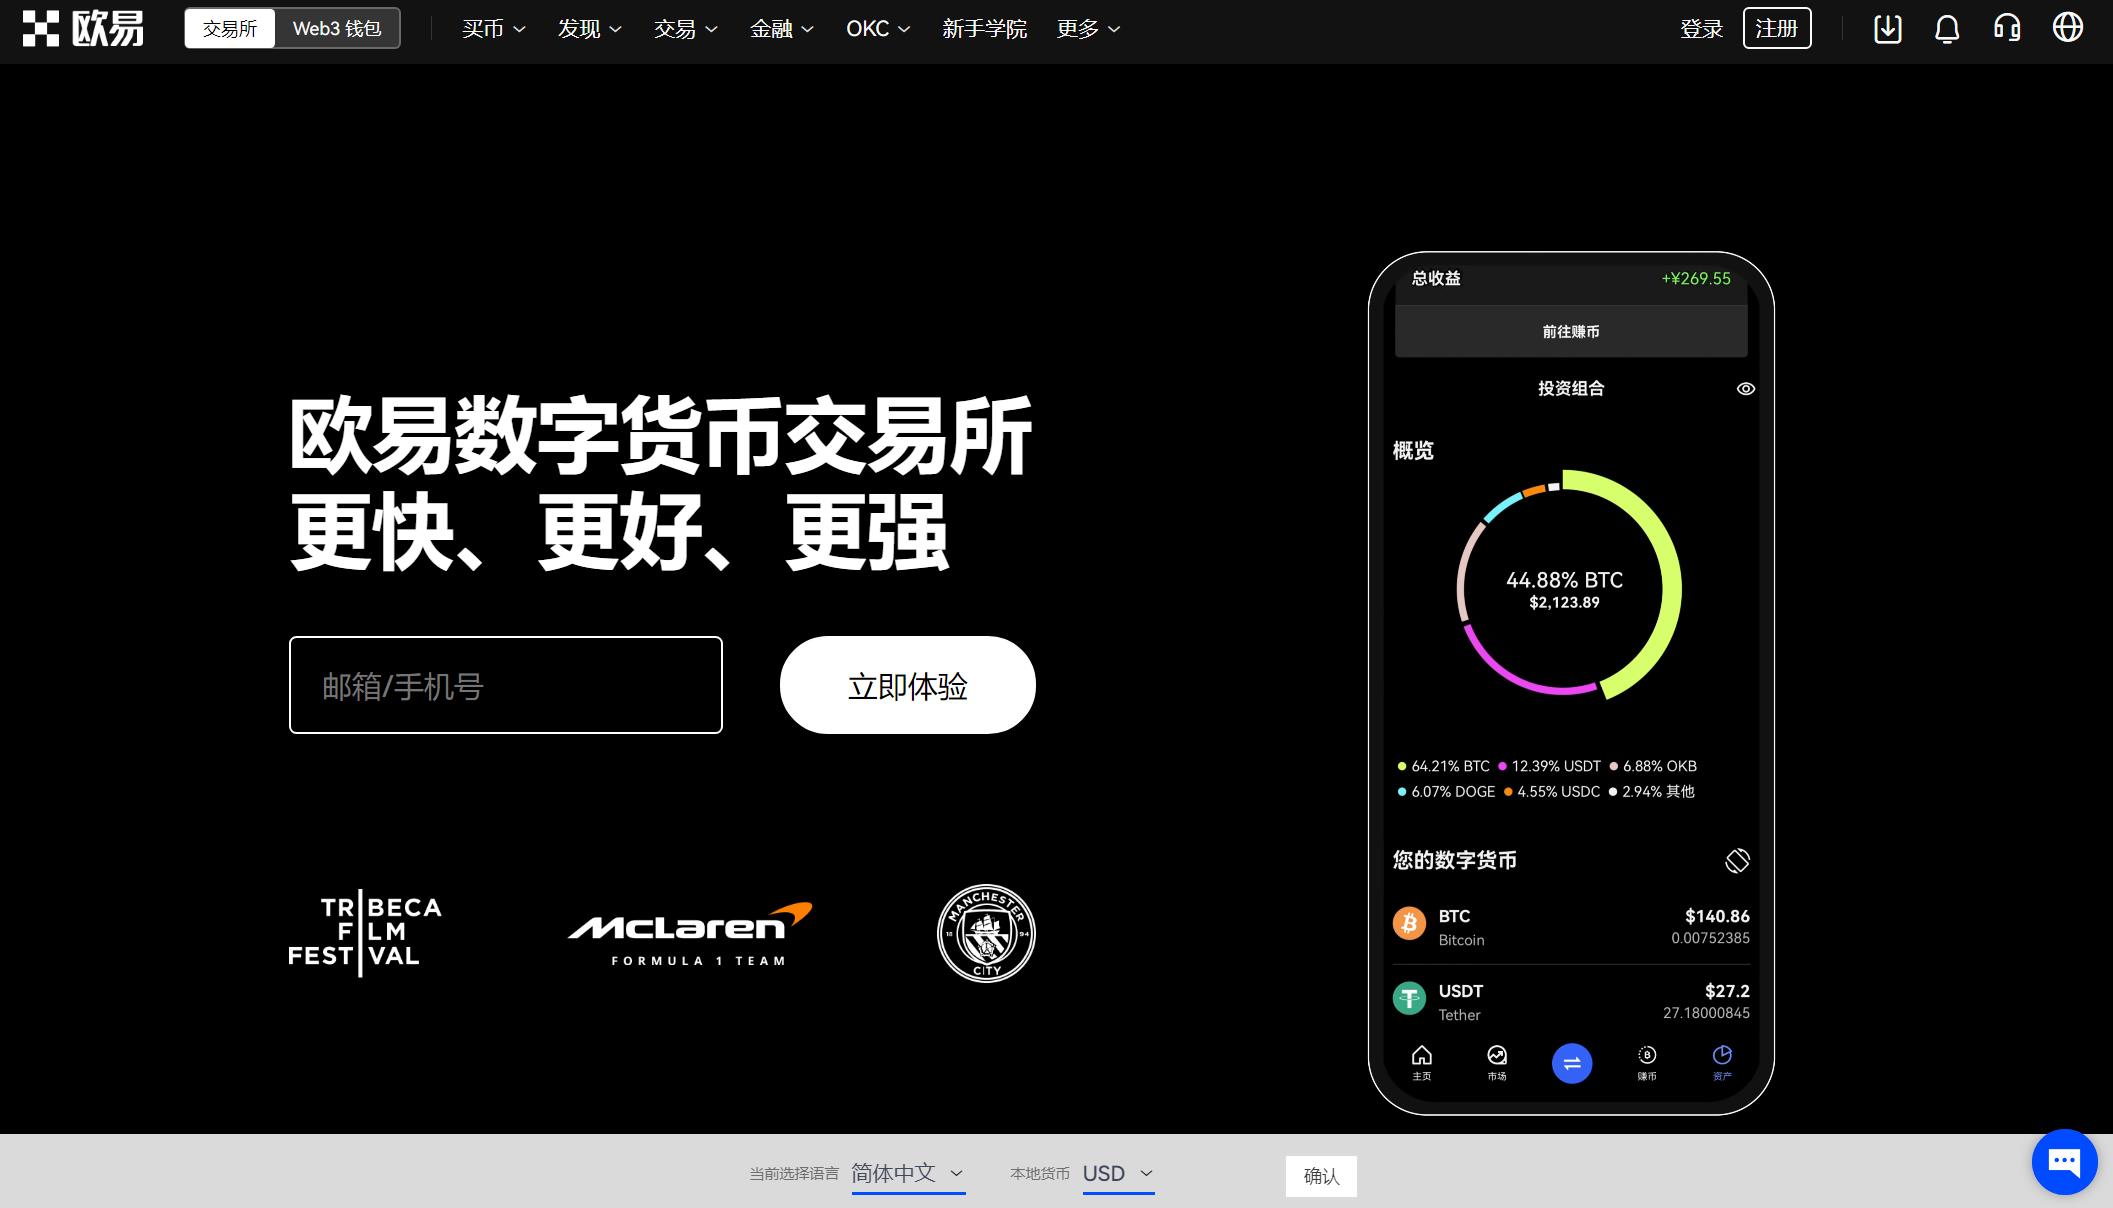
Task: Click the headset support icon
Action: [2011, 28]
